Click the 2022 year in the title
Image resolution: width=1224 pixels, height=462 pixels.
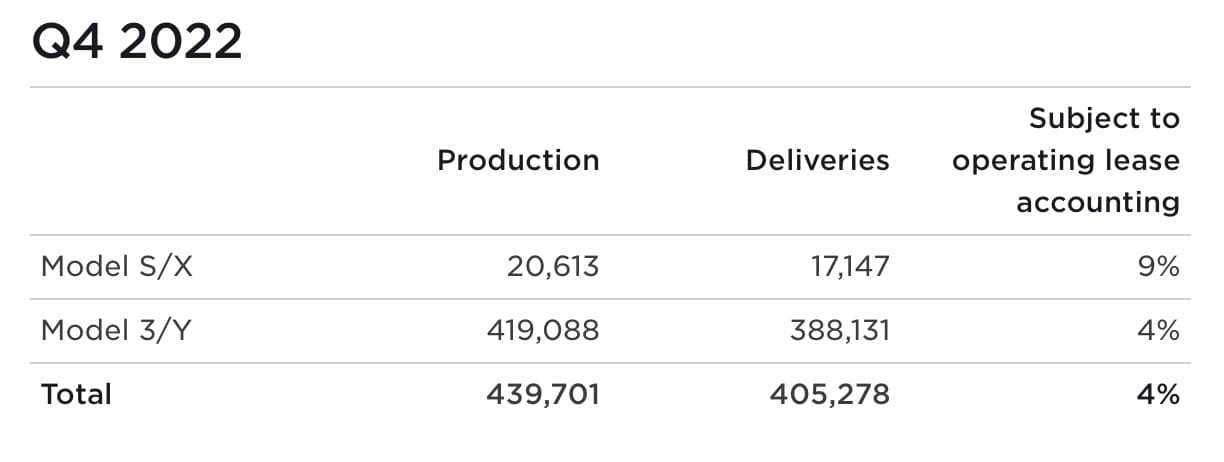[181, 42]
